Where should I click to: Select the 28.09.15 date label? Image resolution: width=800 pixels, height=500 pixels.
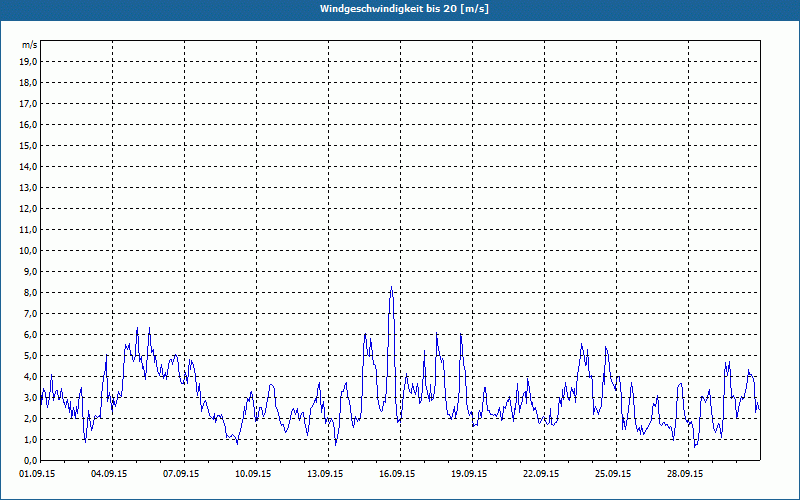pos(685,474)
